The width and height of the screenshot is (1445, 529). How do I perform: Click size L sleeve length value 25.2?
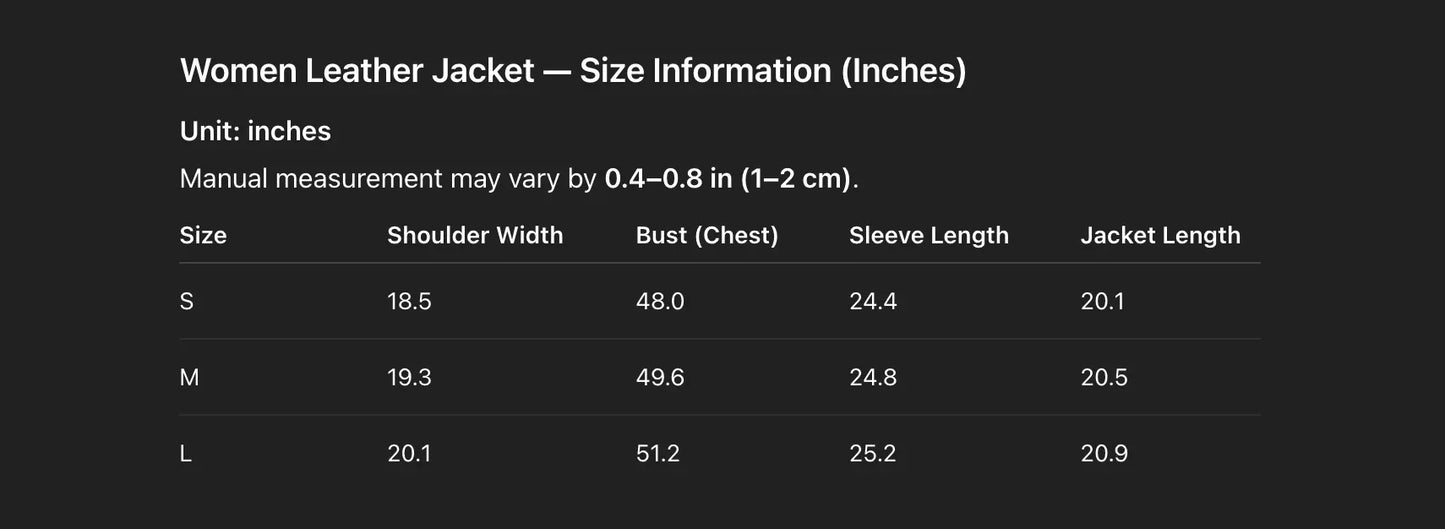click(873, 453)
